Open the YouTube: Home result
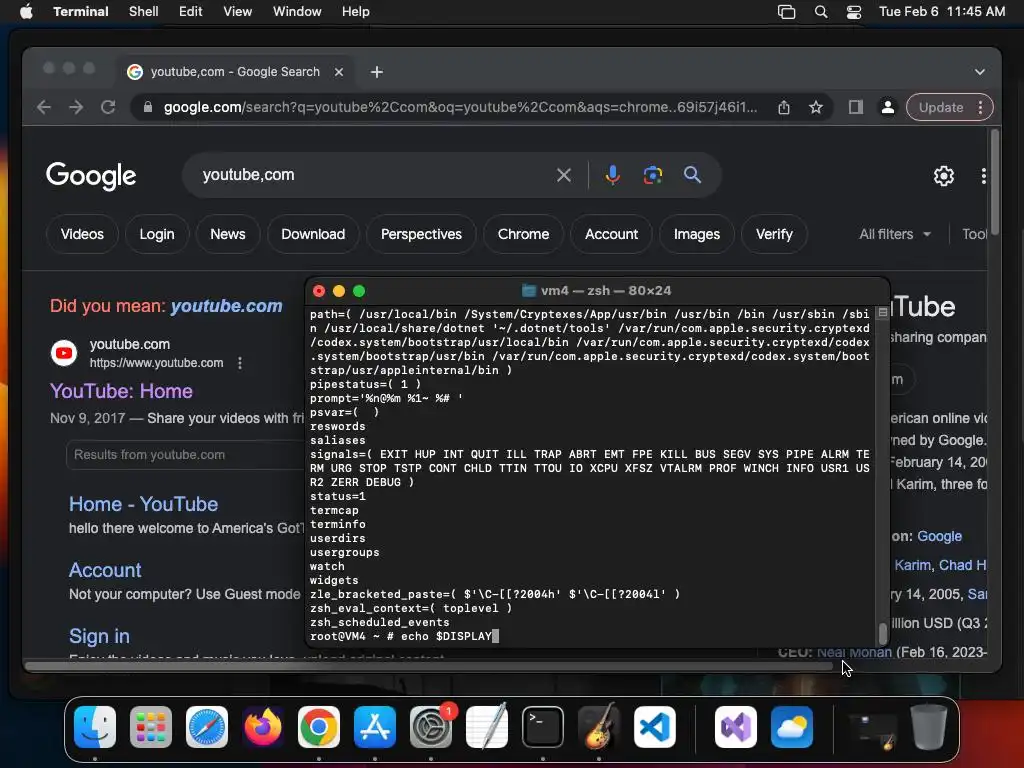The image size is (1024, 768). [121, 391]
